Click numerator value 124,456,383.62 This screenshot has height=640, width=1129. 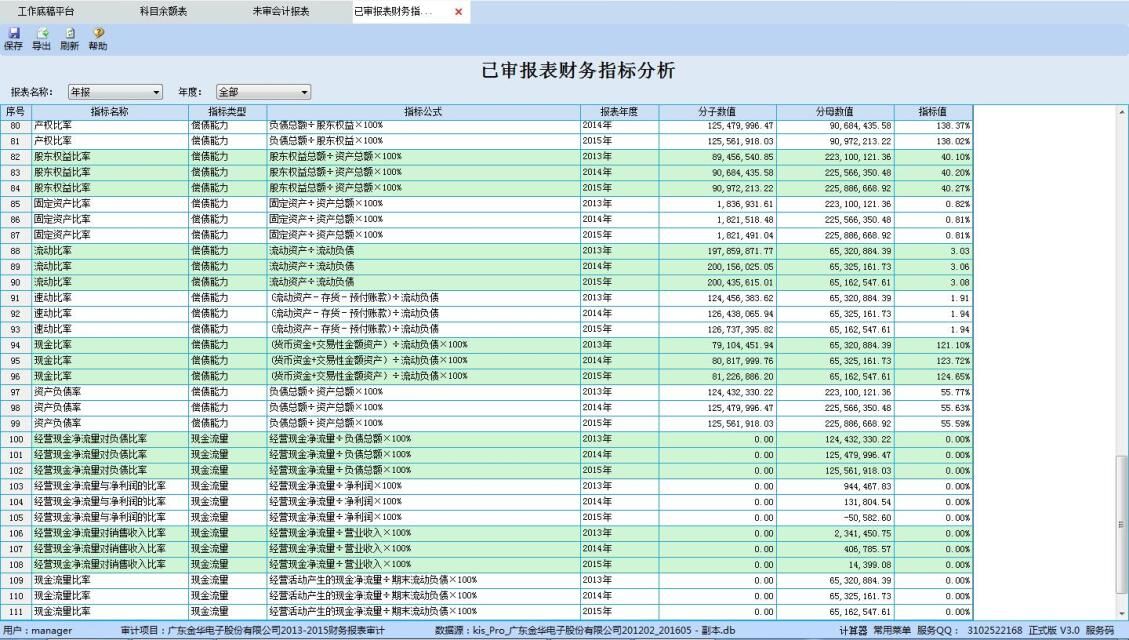[740, 298]
